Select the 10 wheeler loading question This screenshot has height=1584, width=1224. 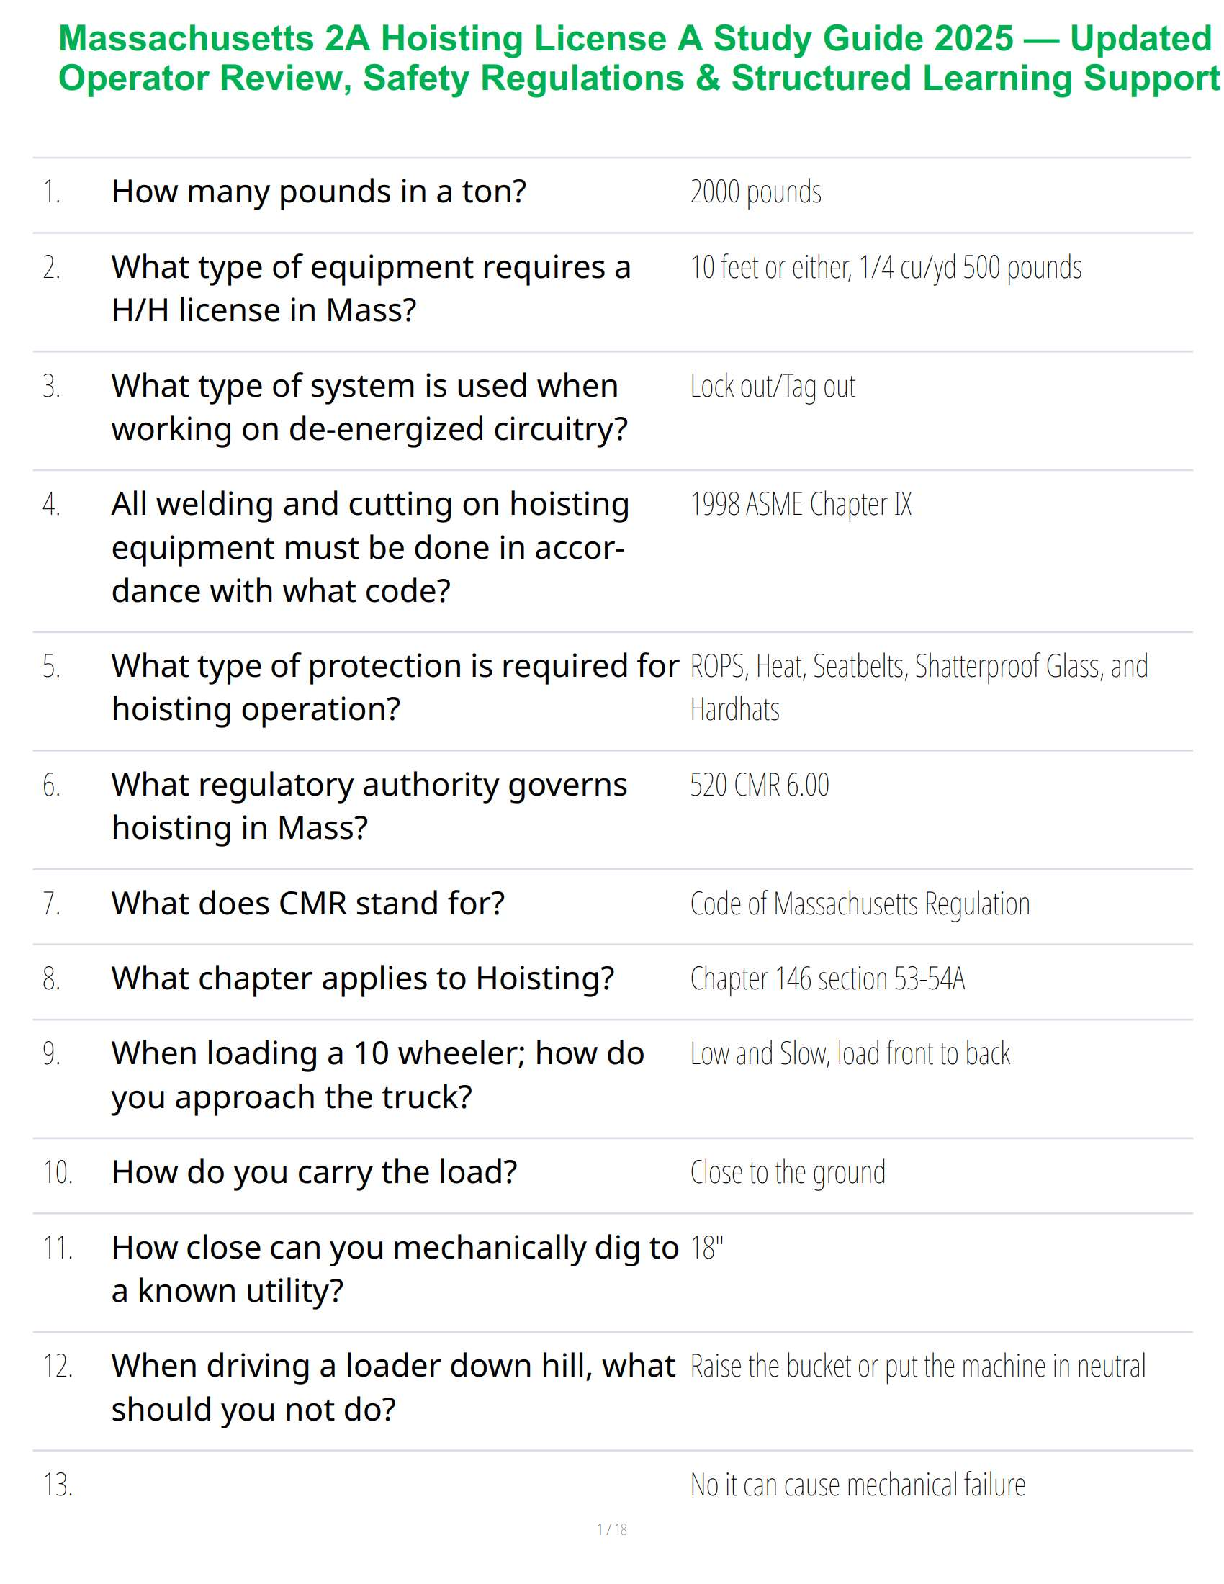point(377,1075)
